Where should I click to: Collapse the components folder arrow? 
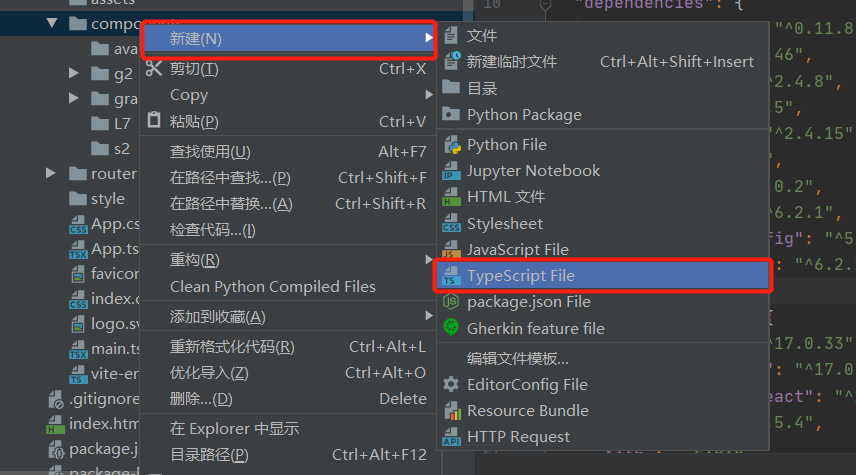pos(52,22)
